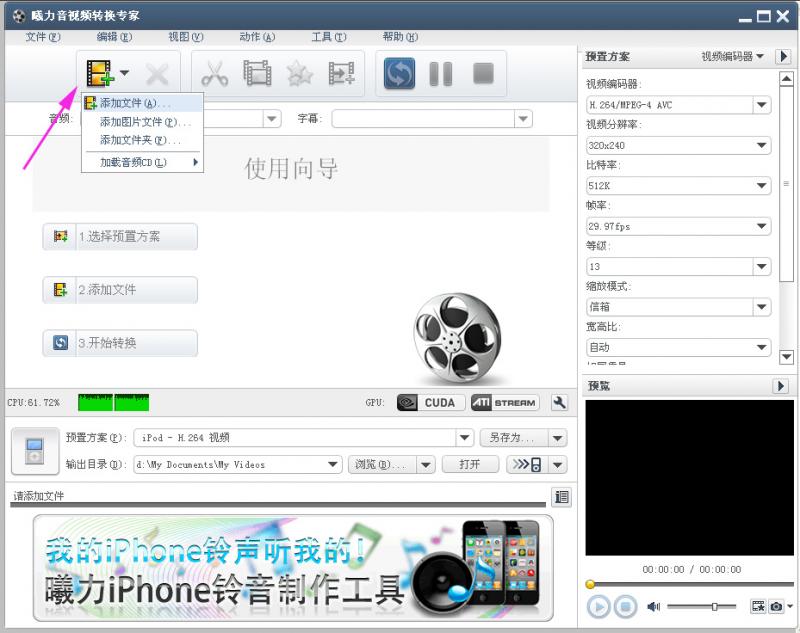Expand 512K bitrate dropdown
The image size is (800, 633).
point(761,186)
